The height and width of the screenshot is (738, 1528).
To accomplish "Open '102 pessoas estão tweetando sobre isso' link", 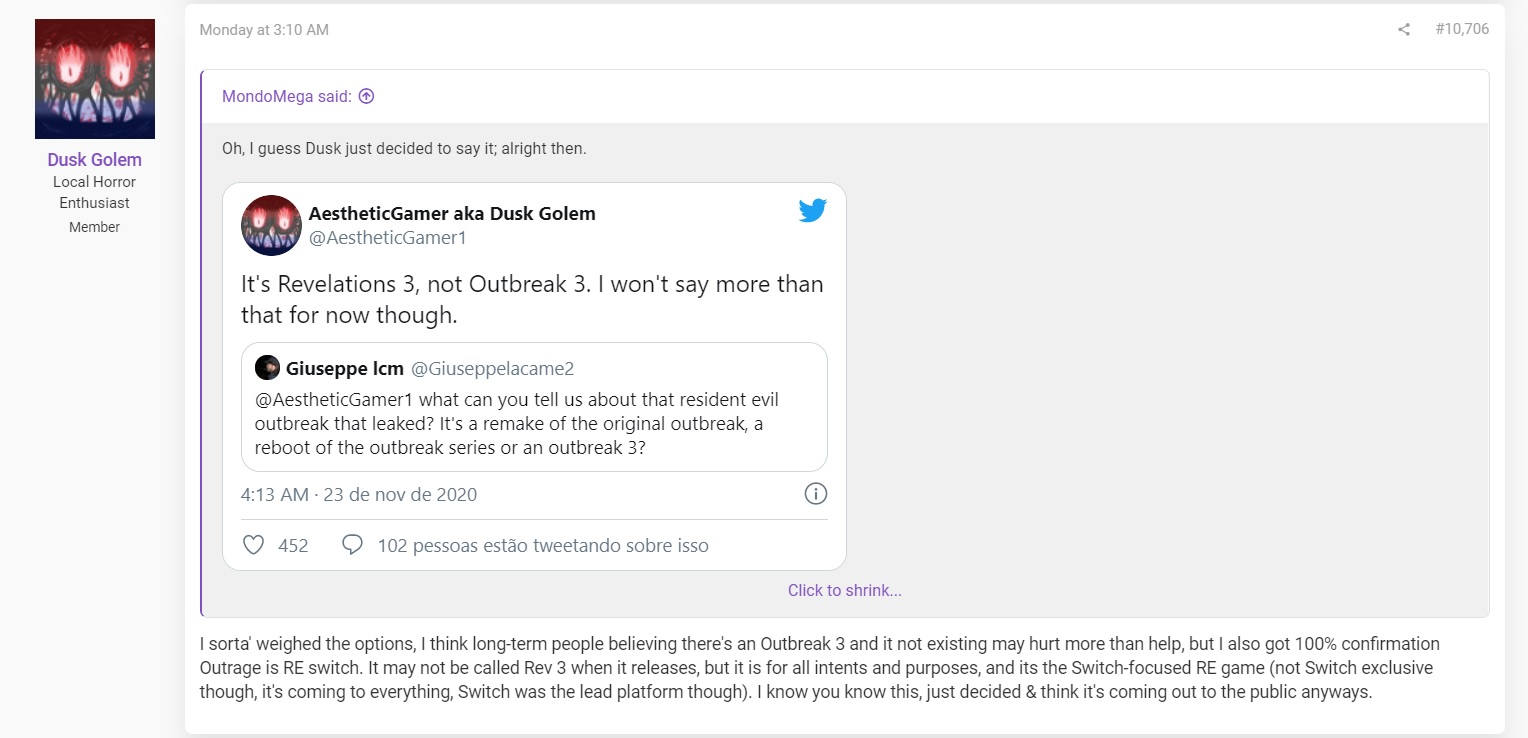I will [x=543, y=546].
